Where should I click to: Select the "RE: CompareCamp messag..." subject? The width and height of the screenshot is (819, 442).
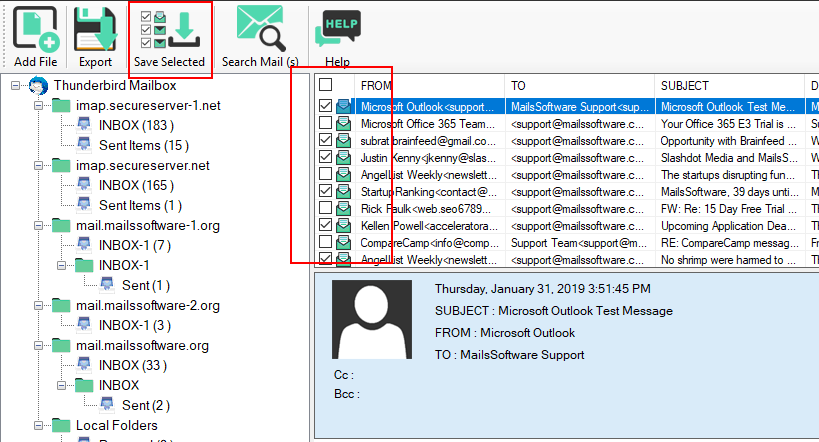pos(729,243)
